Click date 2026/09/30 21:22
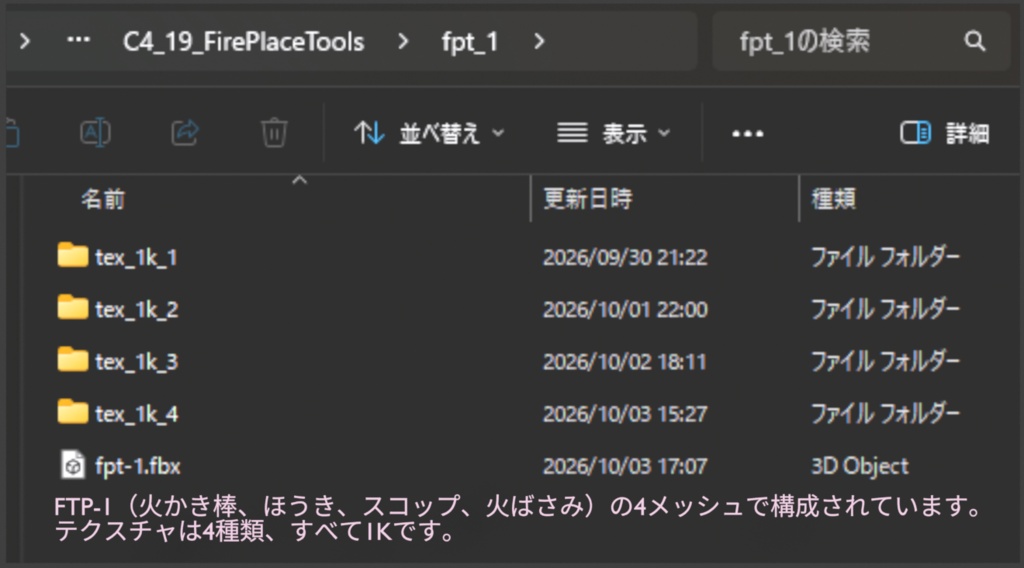The height and width of the screenshot is (568, 1024). 625,257
